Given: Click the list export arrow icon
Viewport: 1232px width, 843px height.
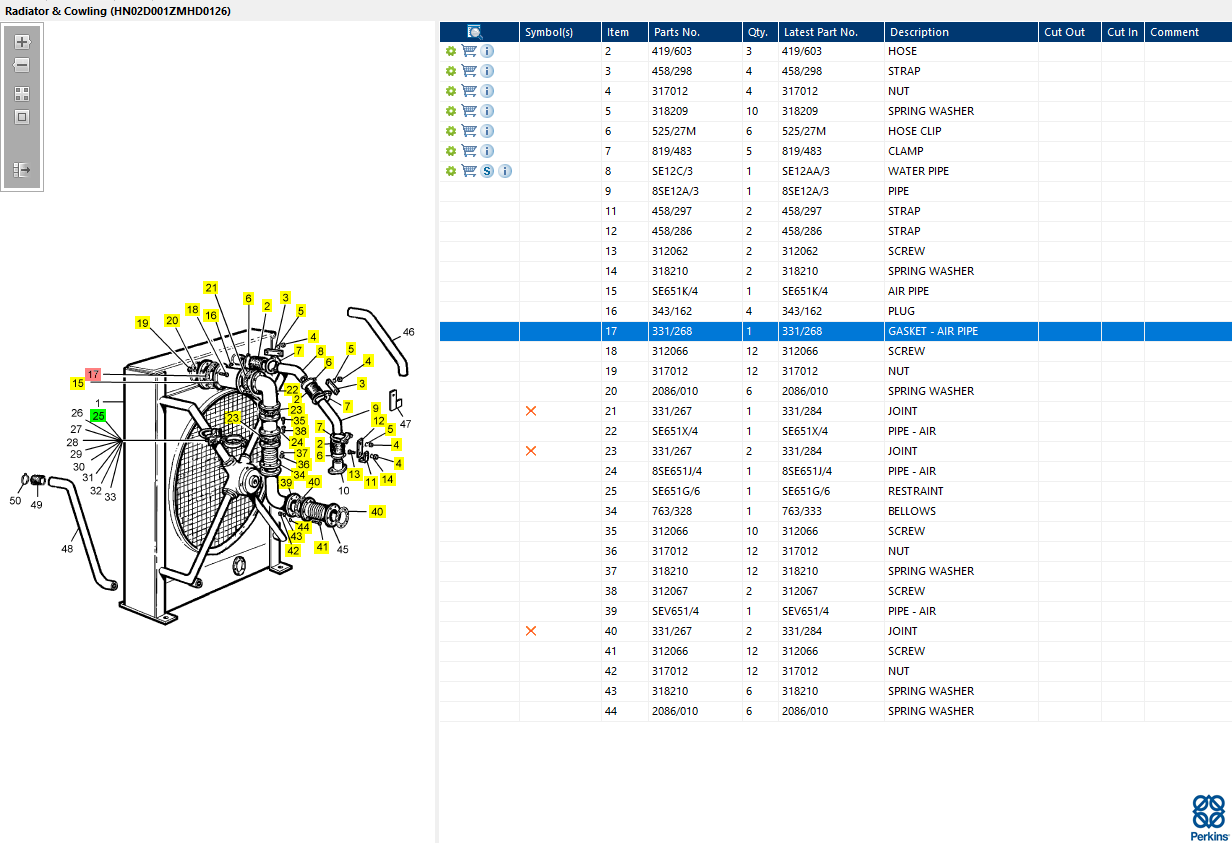Looking at the screenshot, I should pyautogui.click(x=22, y=170).
